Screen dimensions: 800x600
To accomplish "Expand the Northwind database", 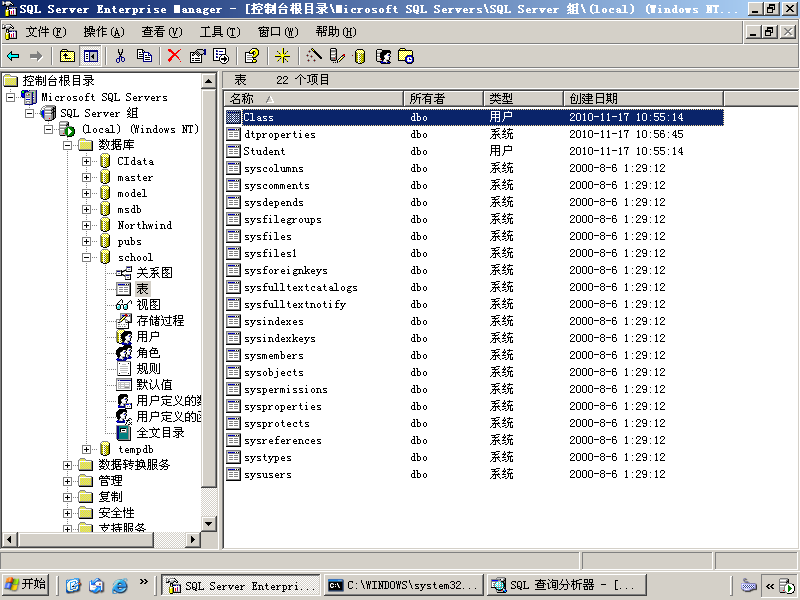I will coord(86,225).
